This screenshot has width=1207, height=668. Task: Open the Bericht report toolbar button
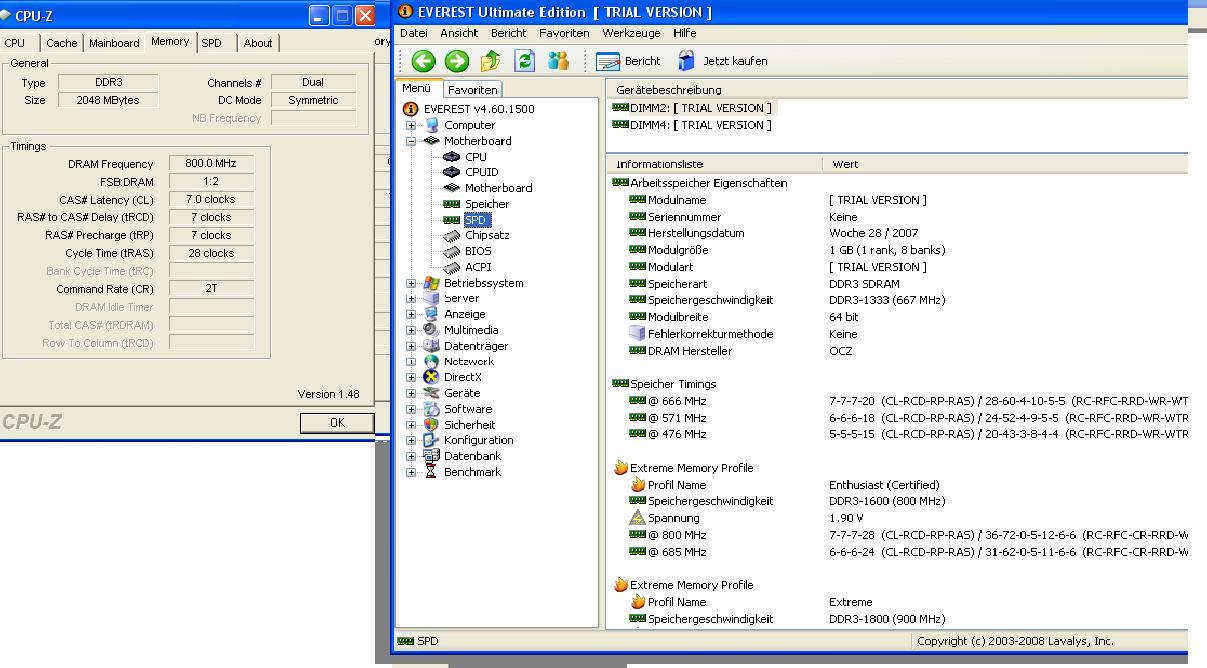[x=629, y=61]
